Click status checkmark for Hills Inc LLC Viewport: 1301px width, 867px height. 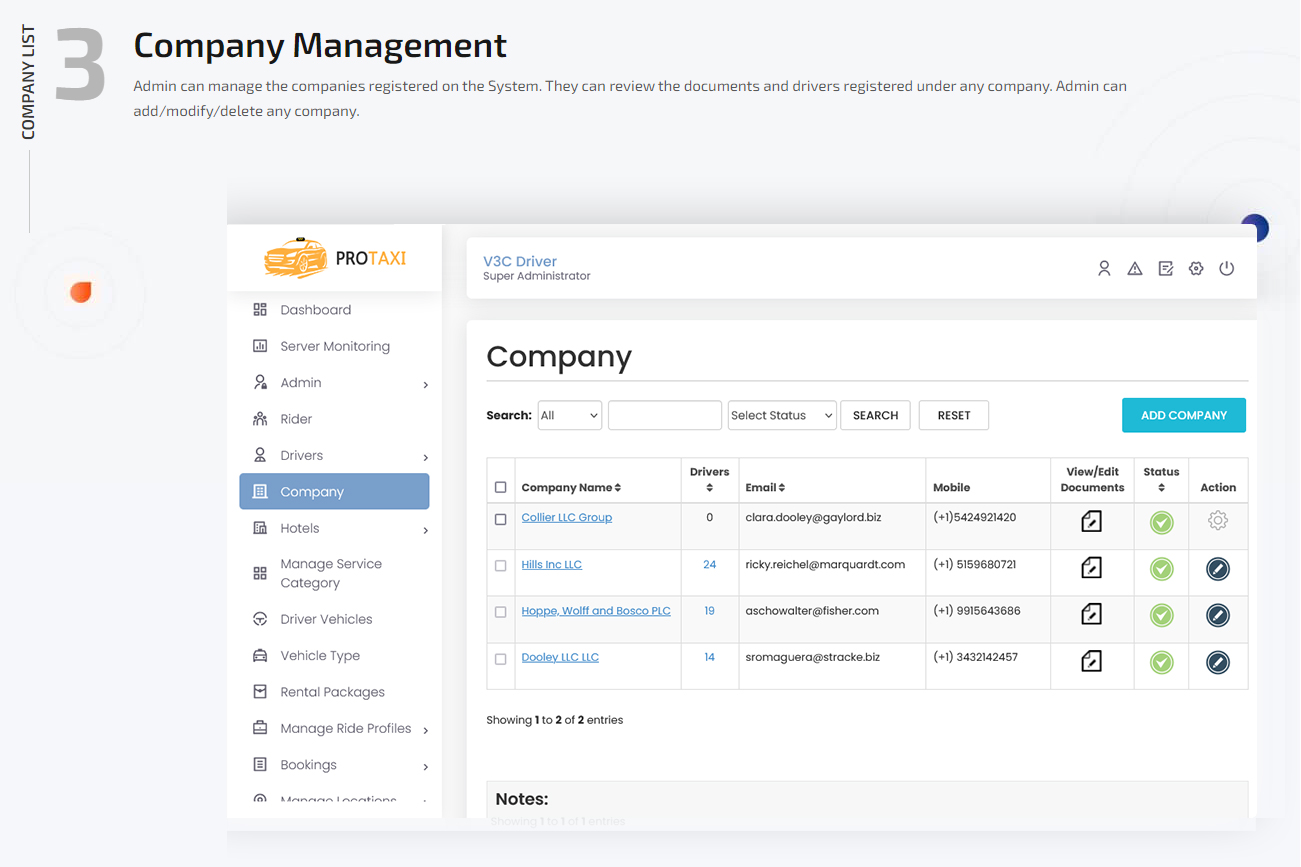coord(1161,569)
